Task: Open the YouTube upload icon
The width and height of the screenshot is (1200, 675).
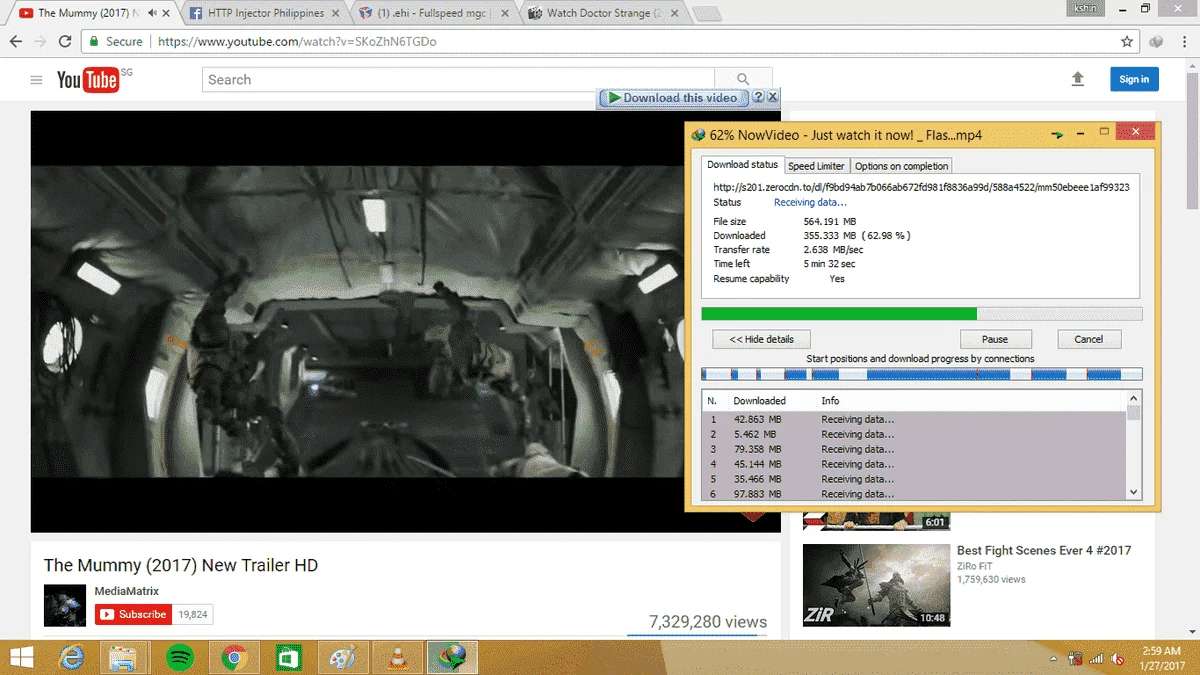Action: click(1078, 79)
